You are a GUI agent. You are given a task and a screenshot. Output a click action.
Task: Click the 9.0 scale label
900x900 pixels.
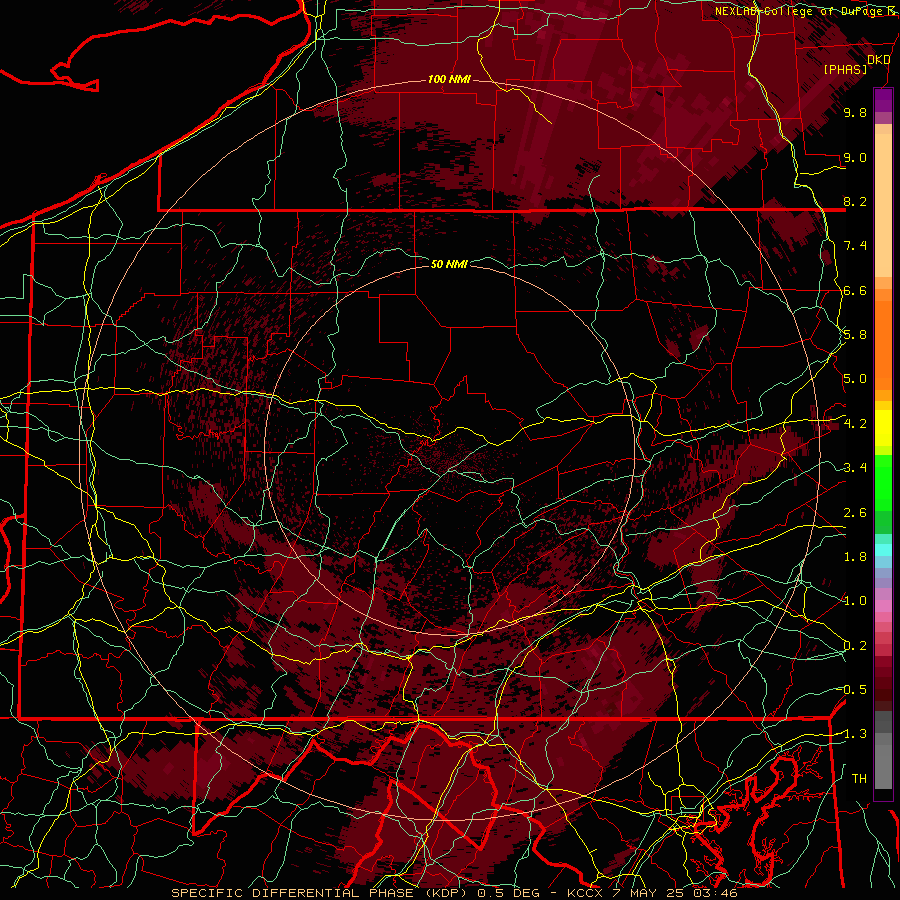click(855, 157)
